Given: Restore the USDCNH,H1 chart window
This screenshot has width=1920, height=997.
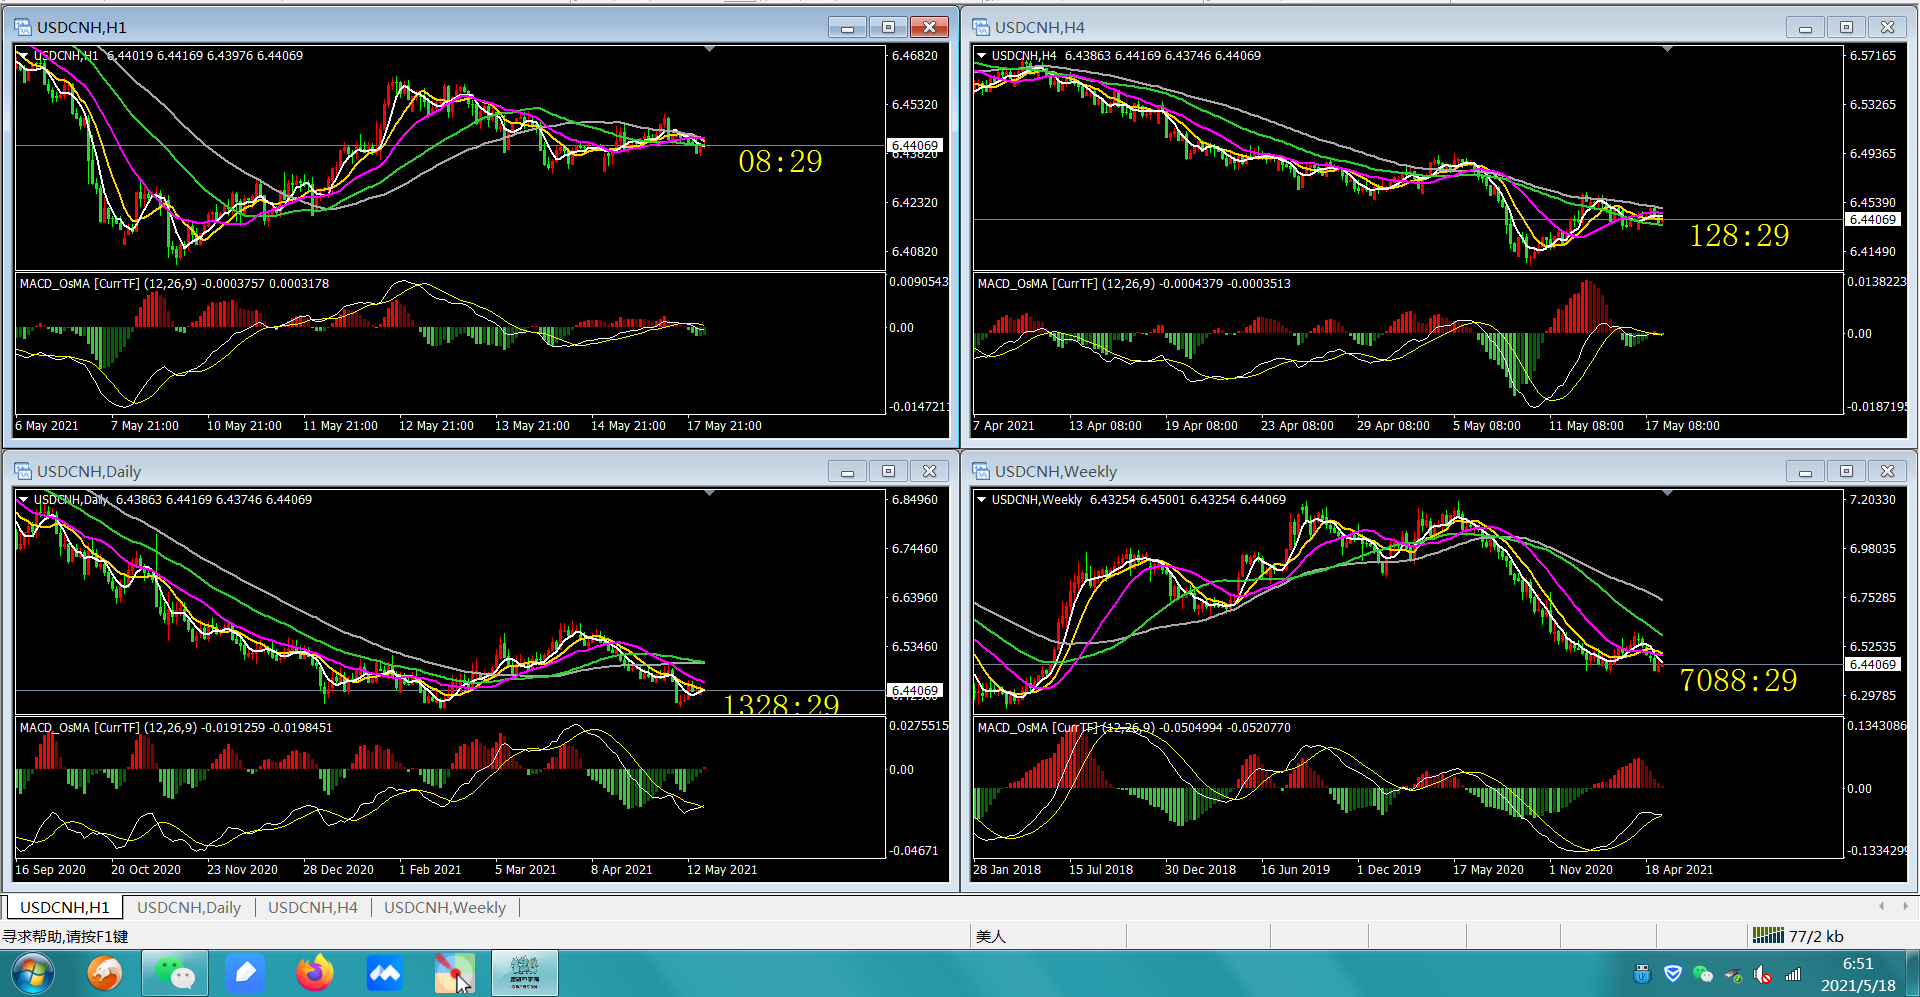Looking at the screenshot, I should coord(888,27).
